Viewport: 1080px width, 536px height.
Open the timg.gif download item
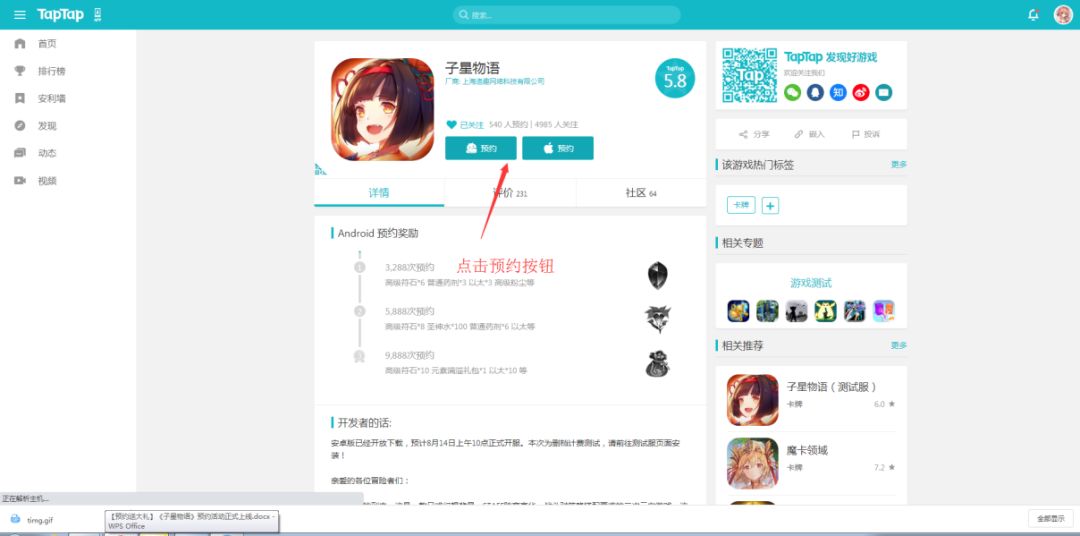coord(32,520)
